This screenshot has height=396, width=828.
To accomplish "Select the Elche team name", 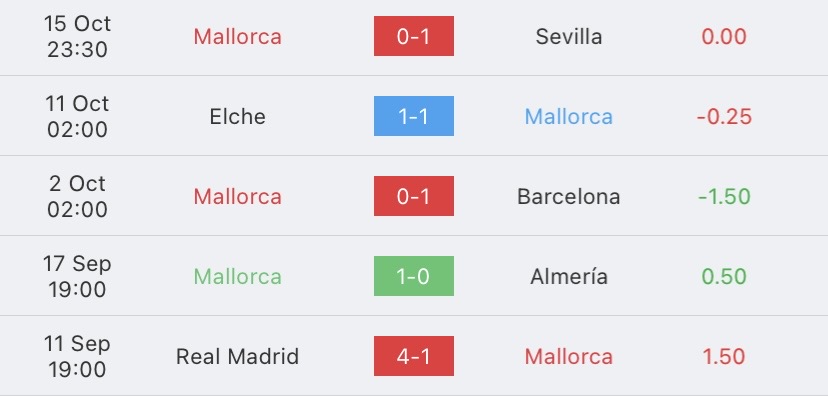I will 238,117.
